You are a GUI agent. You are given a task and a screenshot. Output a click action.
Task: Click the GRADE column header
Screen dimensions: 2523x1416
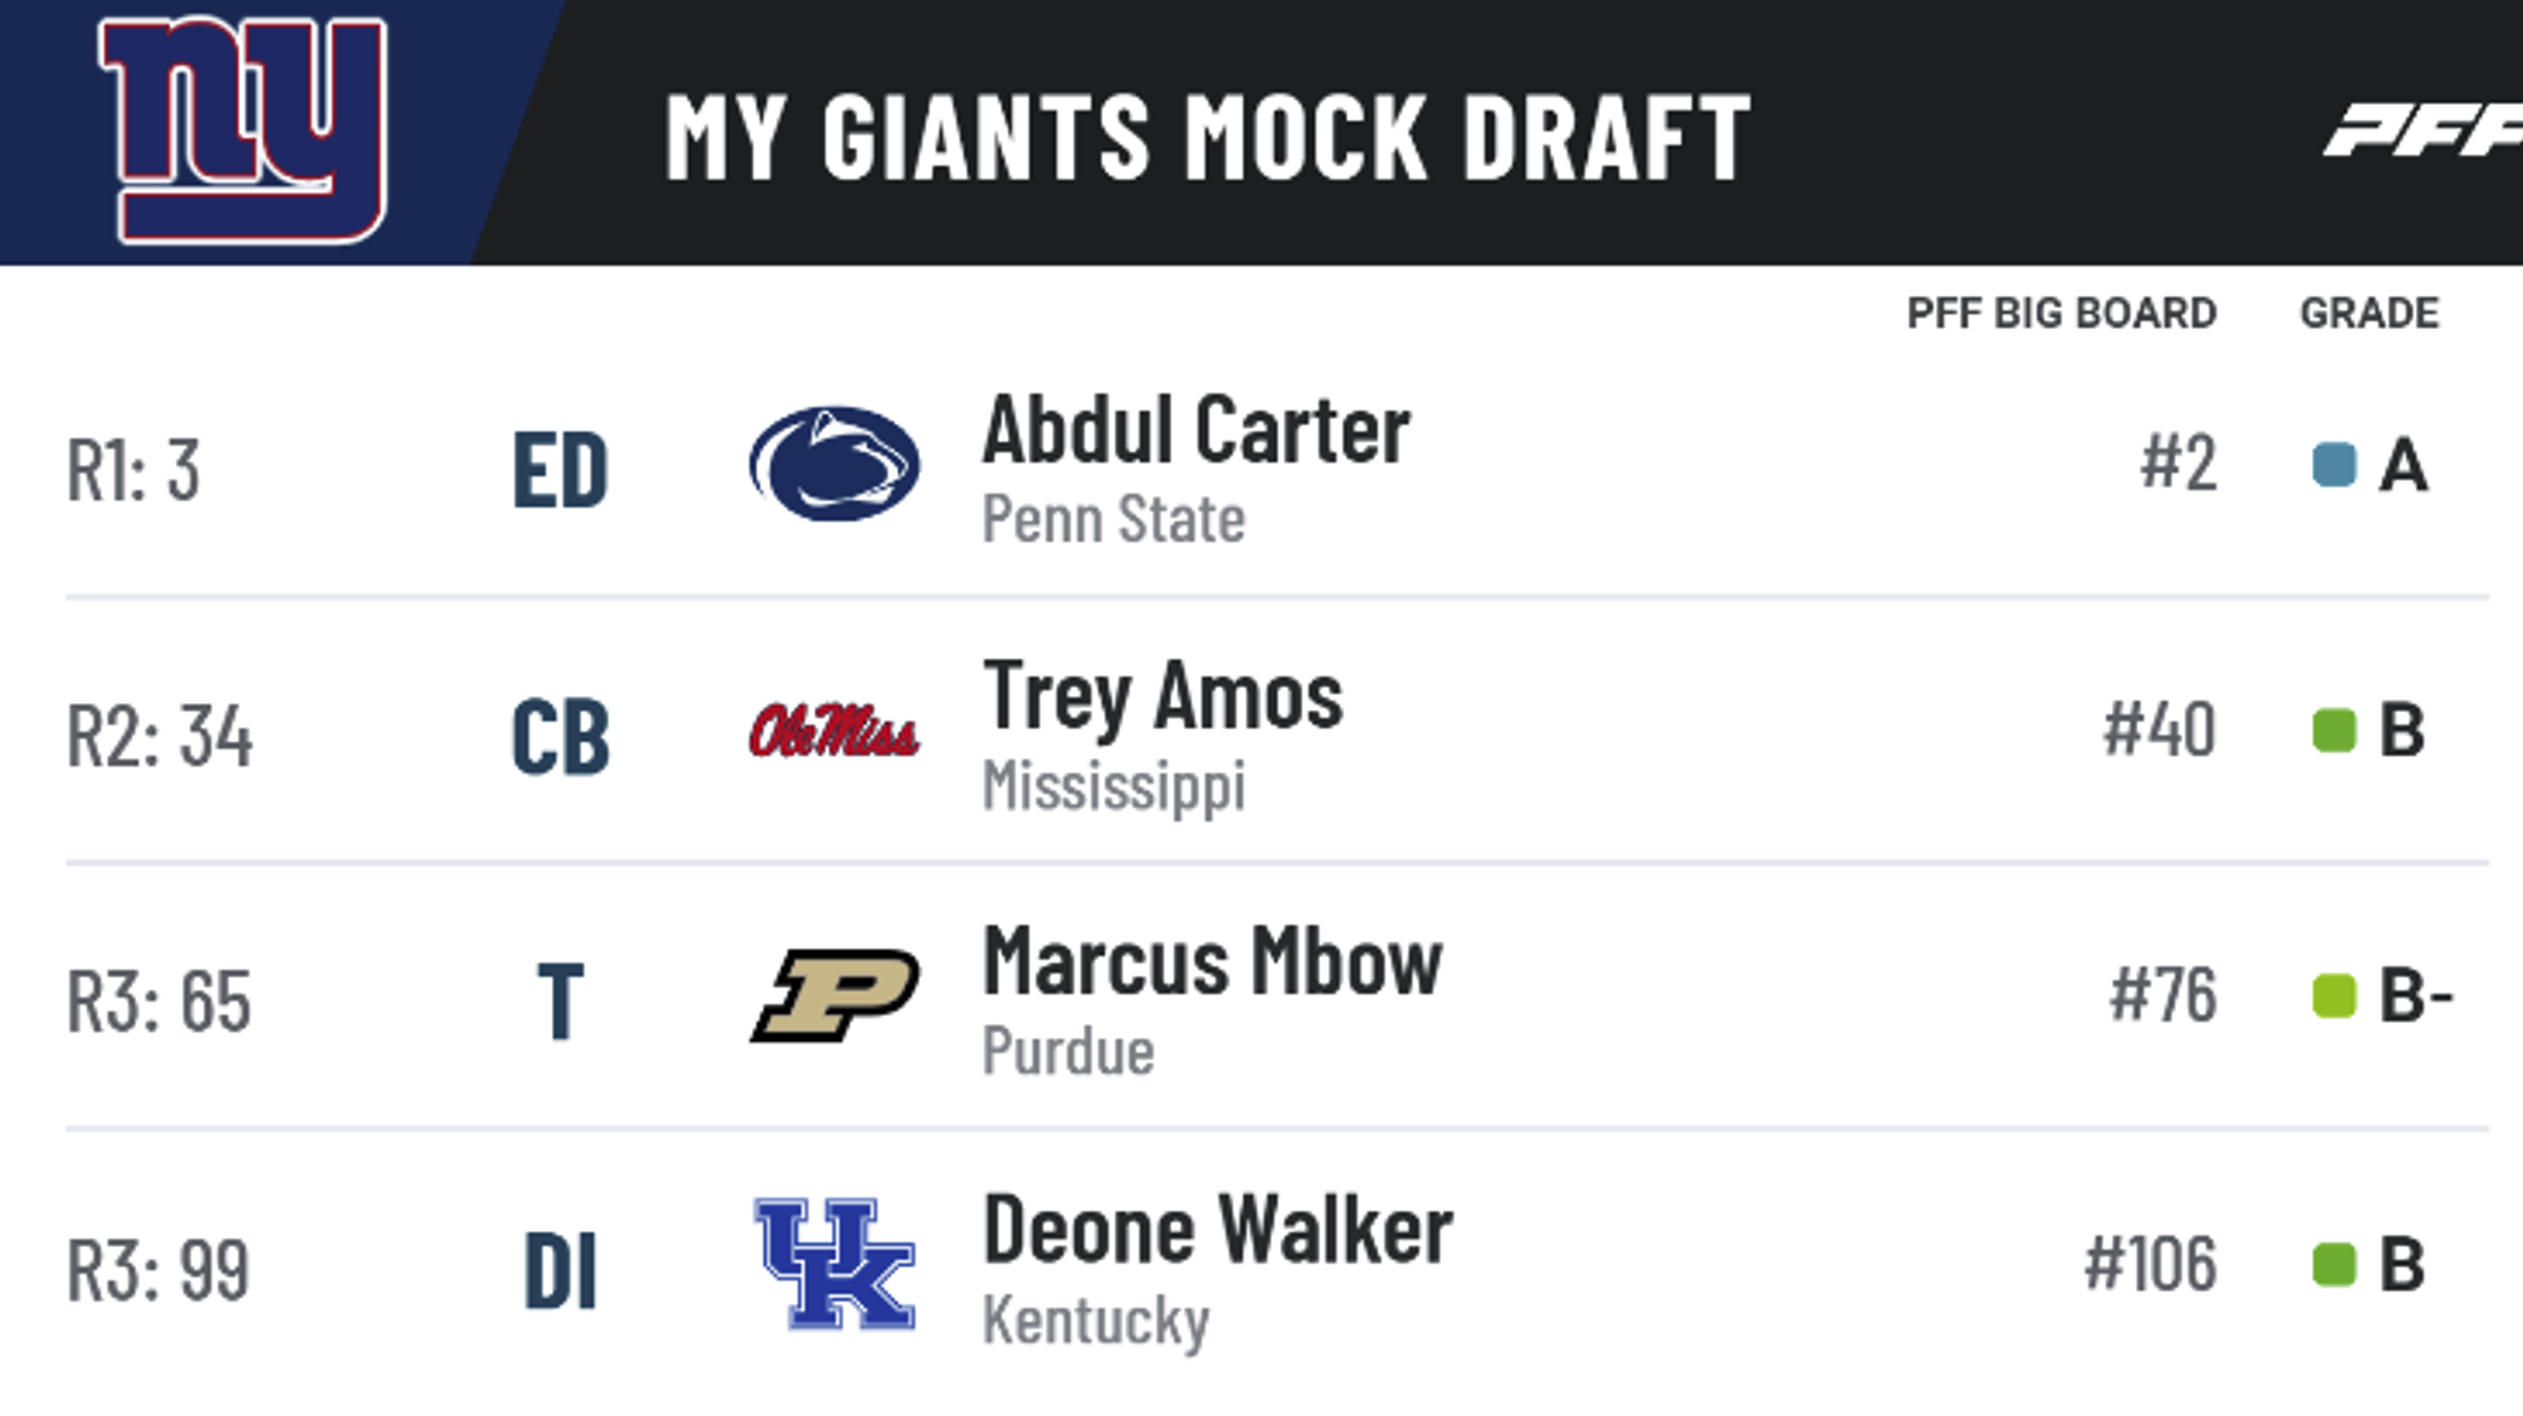point(2369,313)
